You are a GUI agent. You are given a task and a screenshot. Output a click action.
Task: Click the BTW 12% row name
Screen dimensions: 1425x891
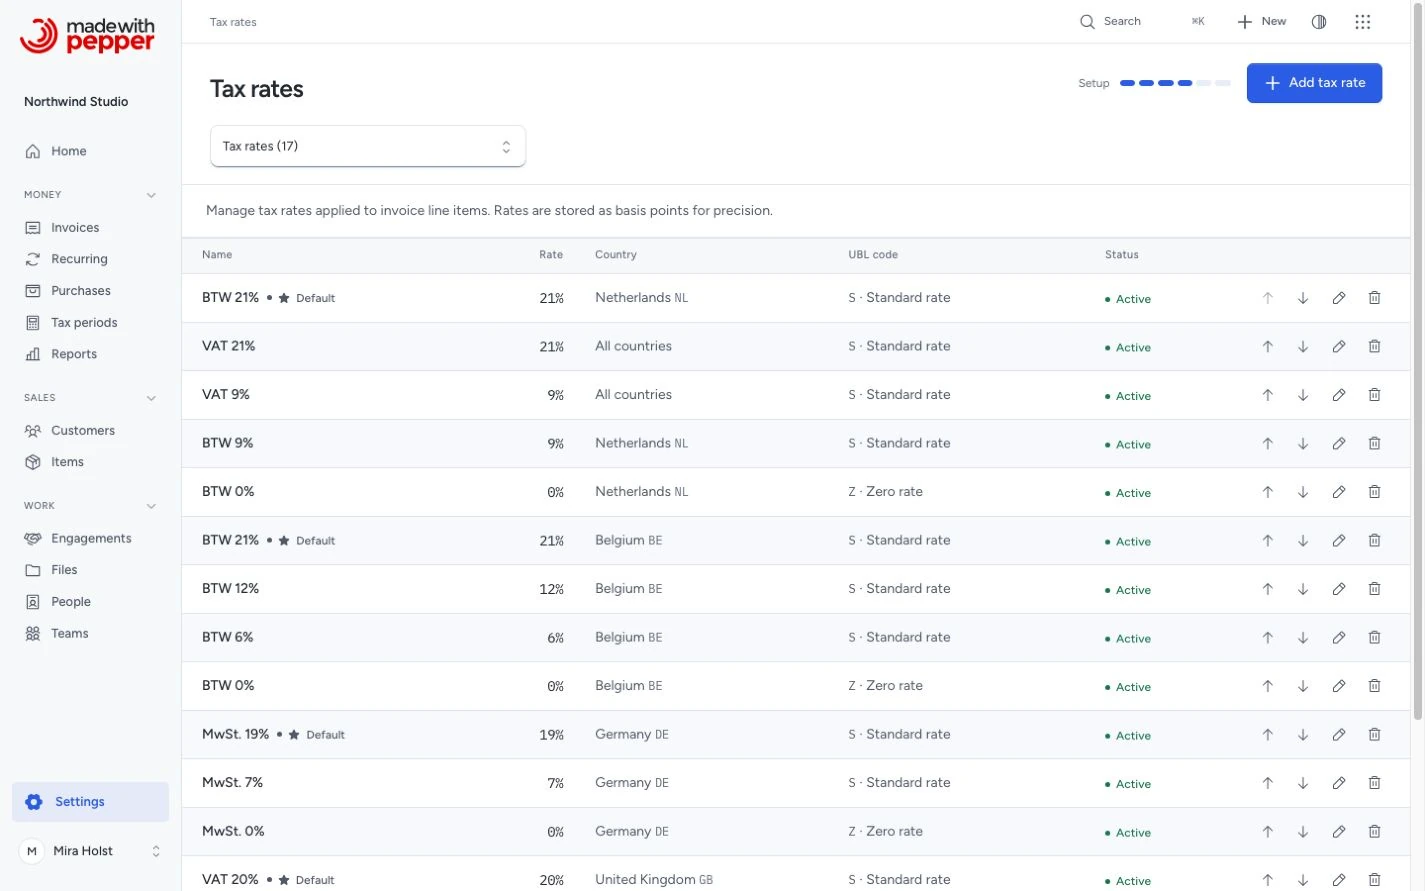[x=231, y=589]
